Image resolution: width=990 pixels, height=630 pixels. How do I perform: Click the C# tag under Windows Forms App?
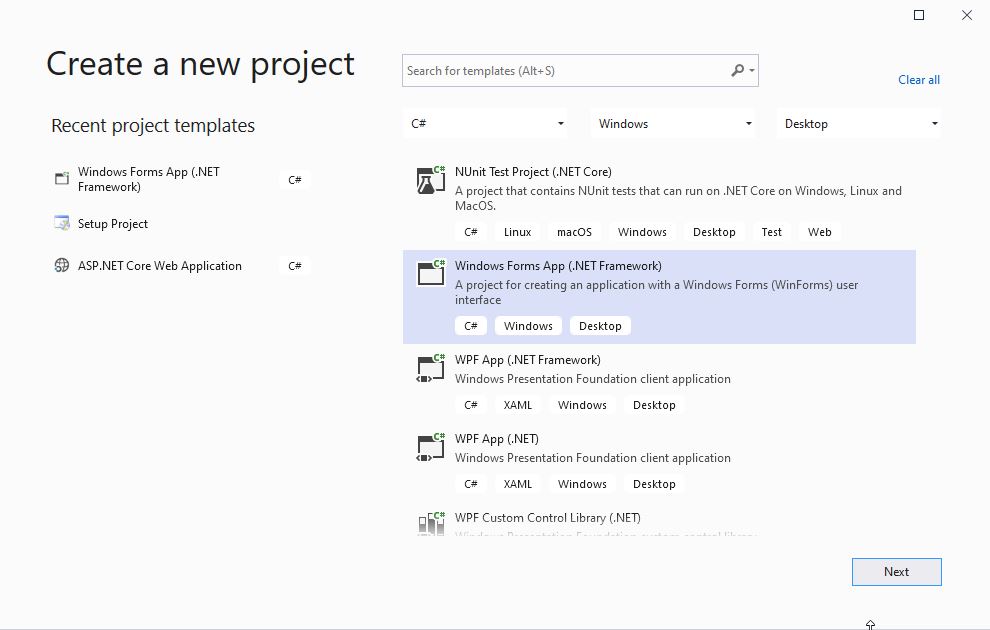470,326
